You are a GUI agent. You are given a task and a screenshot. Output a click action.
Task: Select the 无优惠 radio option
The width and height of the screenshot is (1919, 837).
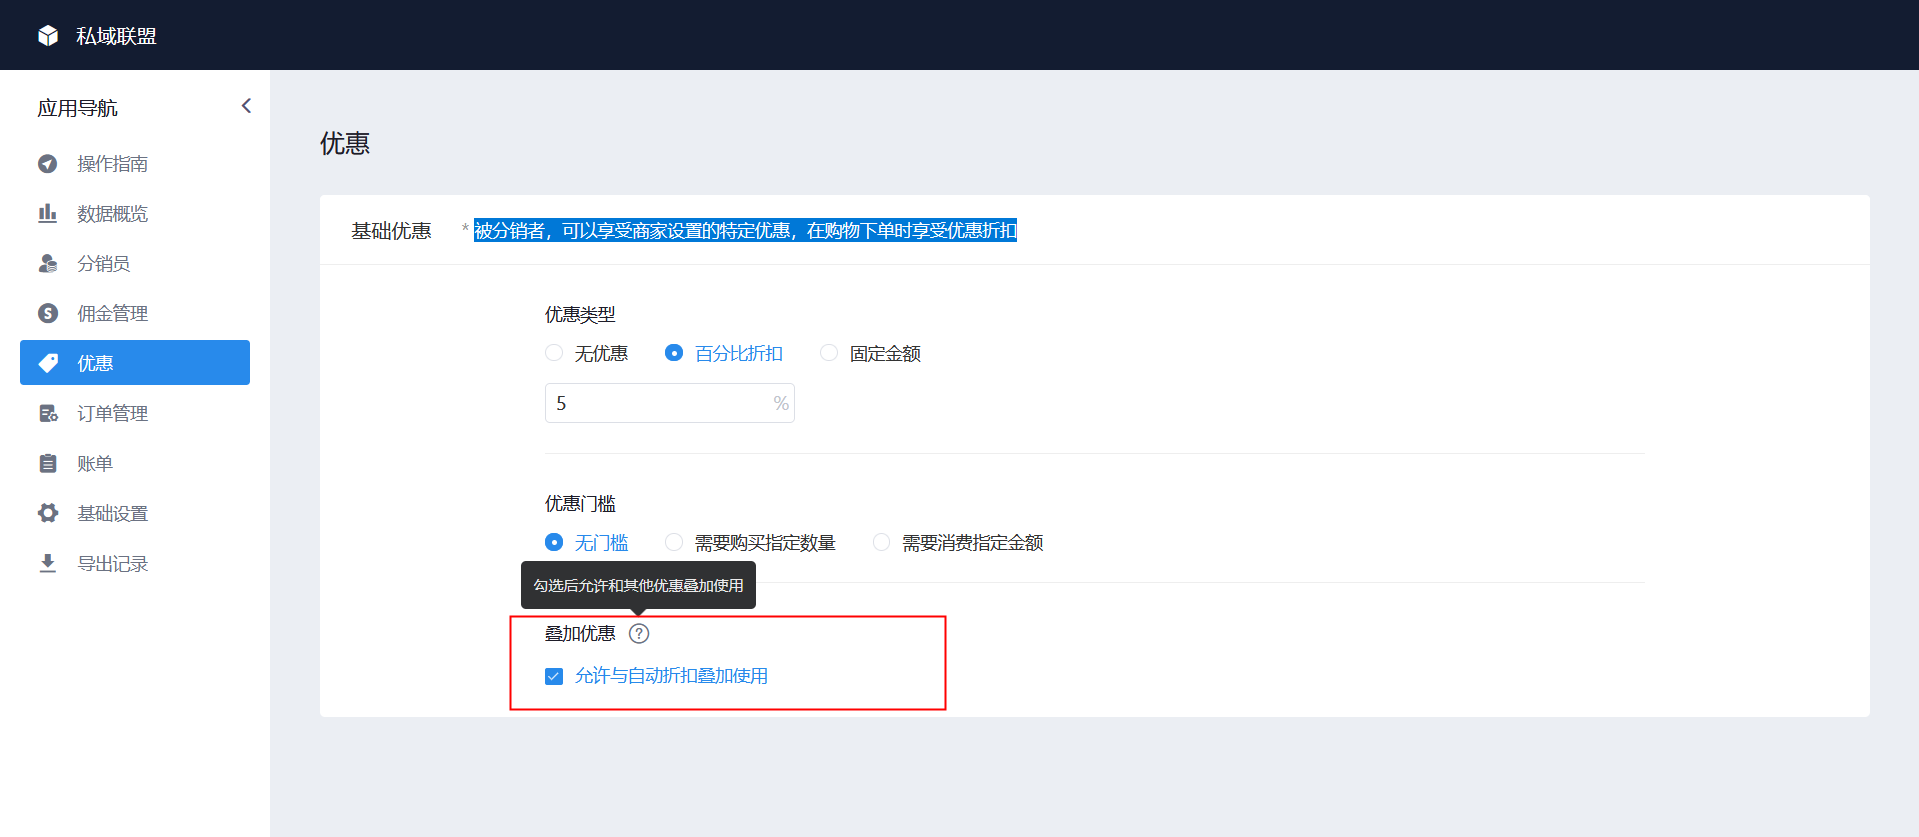click(554, 353)
